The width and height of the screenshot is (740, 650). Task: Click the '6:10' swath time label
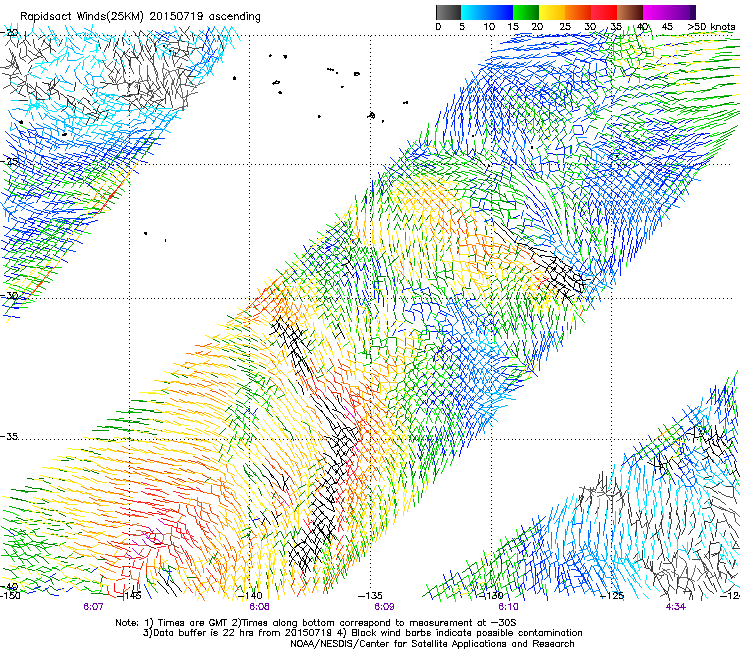[508, 606]
